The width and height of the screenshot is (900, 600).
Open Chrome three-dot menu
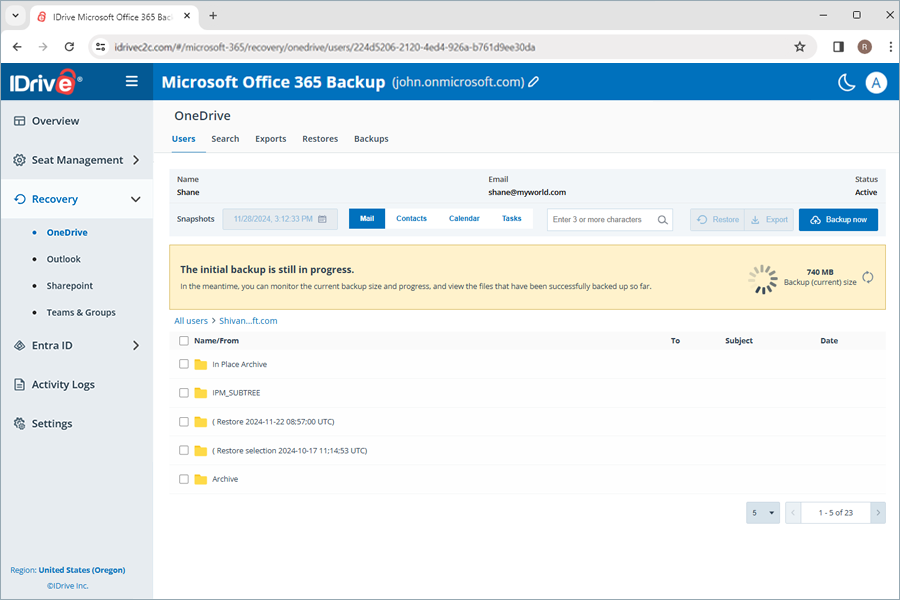[890, 47]
